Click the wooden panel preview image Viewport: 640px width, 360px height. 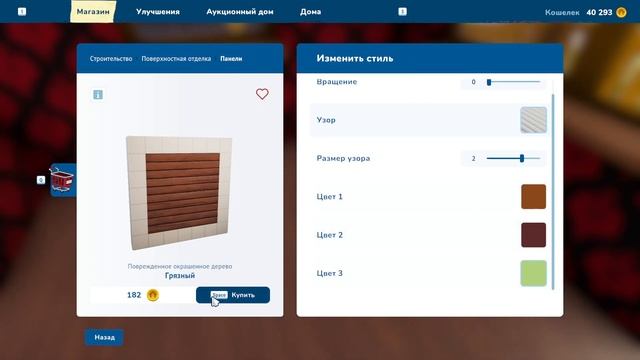click(179, 193)
